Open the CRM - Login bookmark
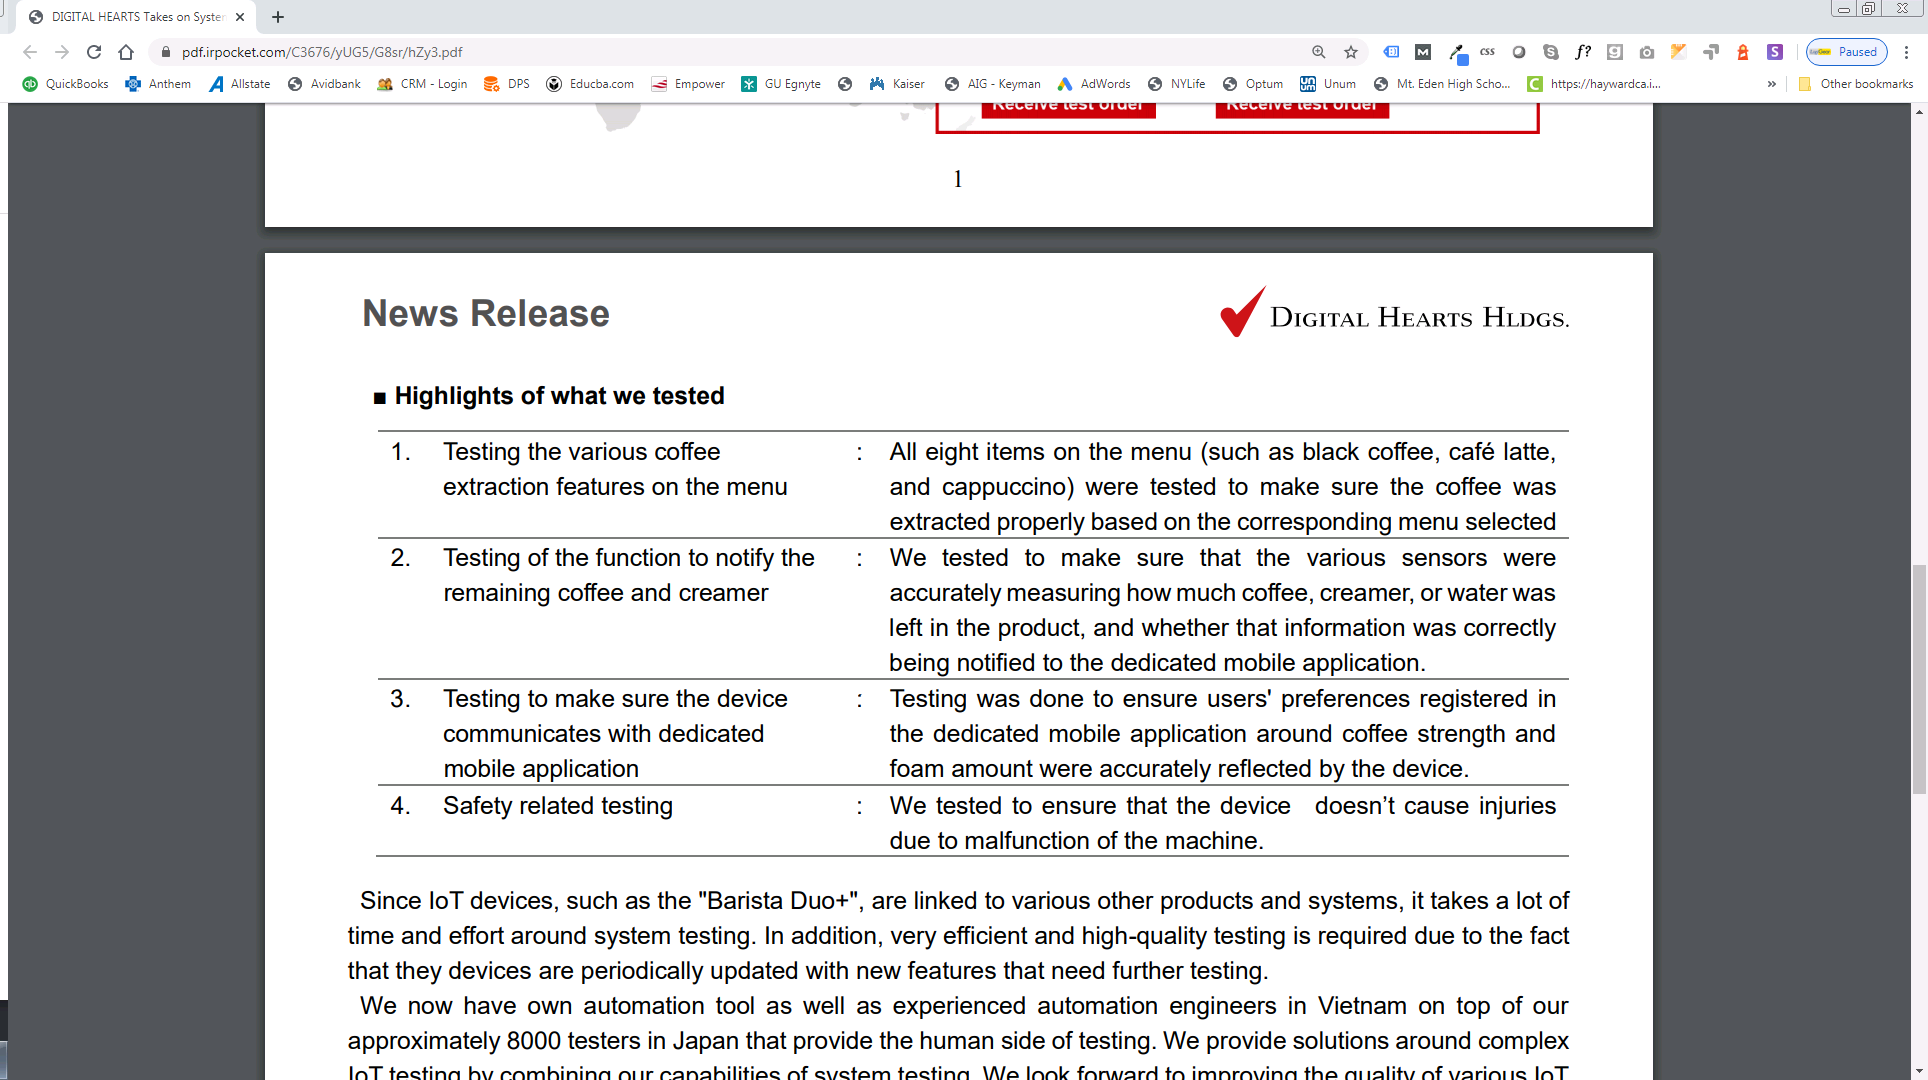This screenshot has width=1928, height=1080. tap(422, 84)
